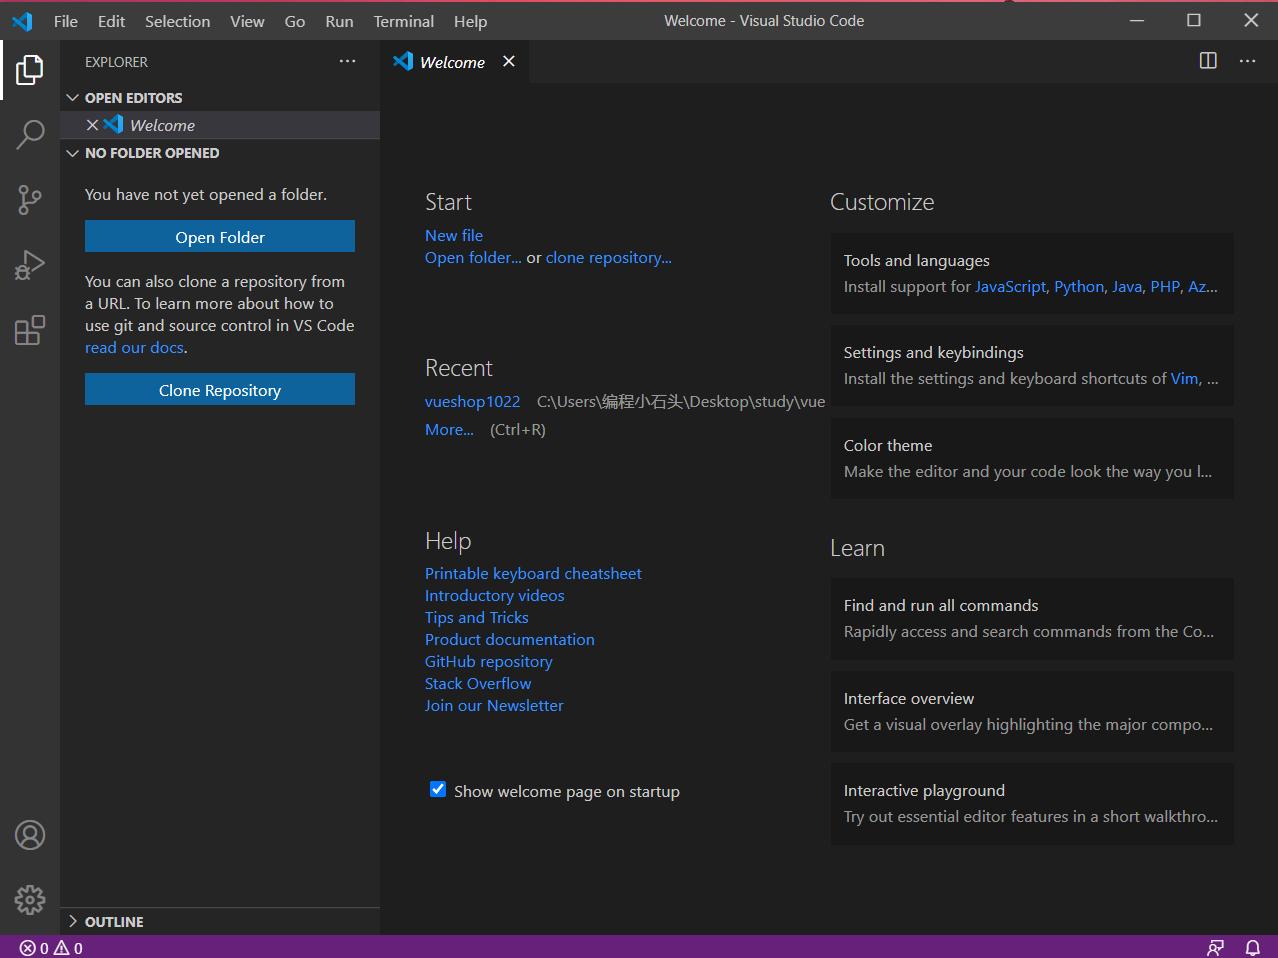Open the Run menu

340,21
